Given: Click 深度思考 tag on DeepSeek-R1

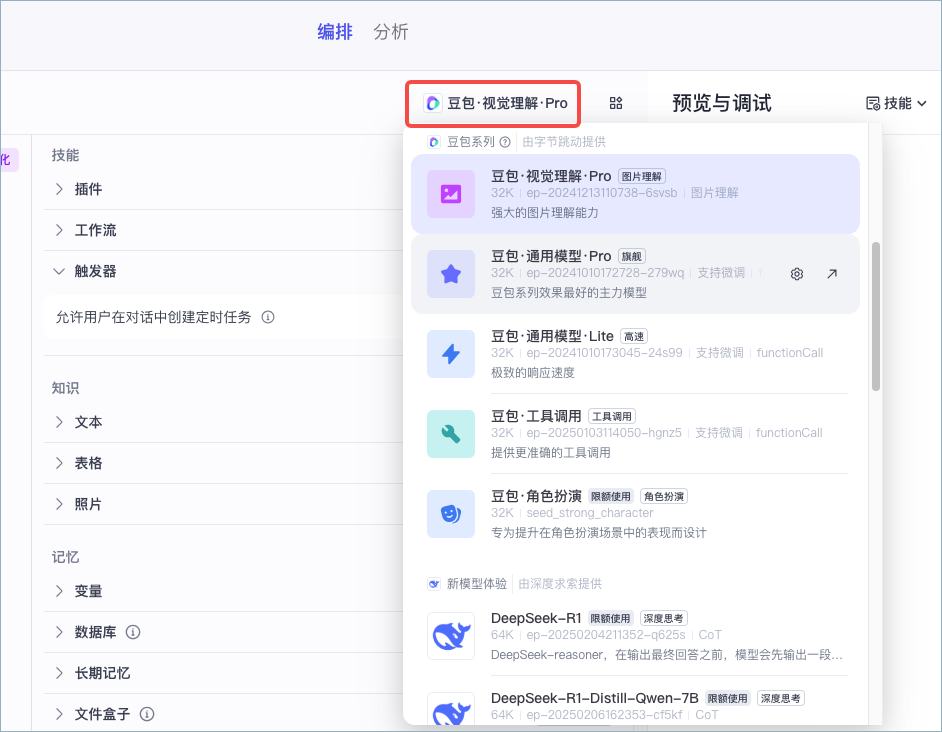Looking at the screenshot, I should click(664, 618).
